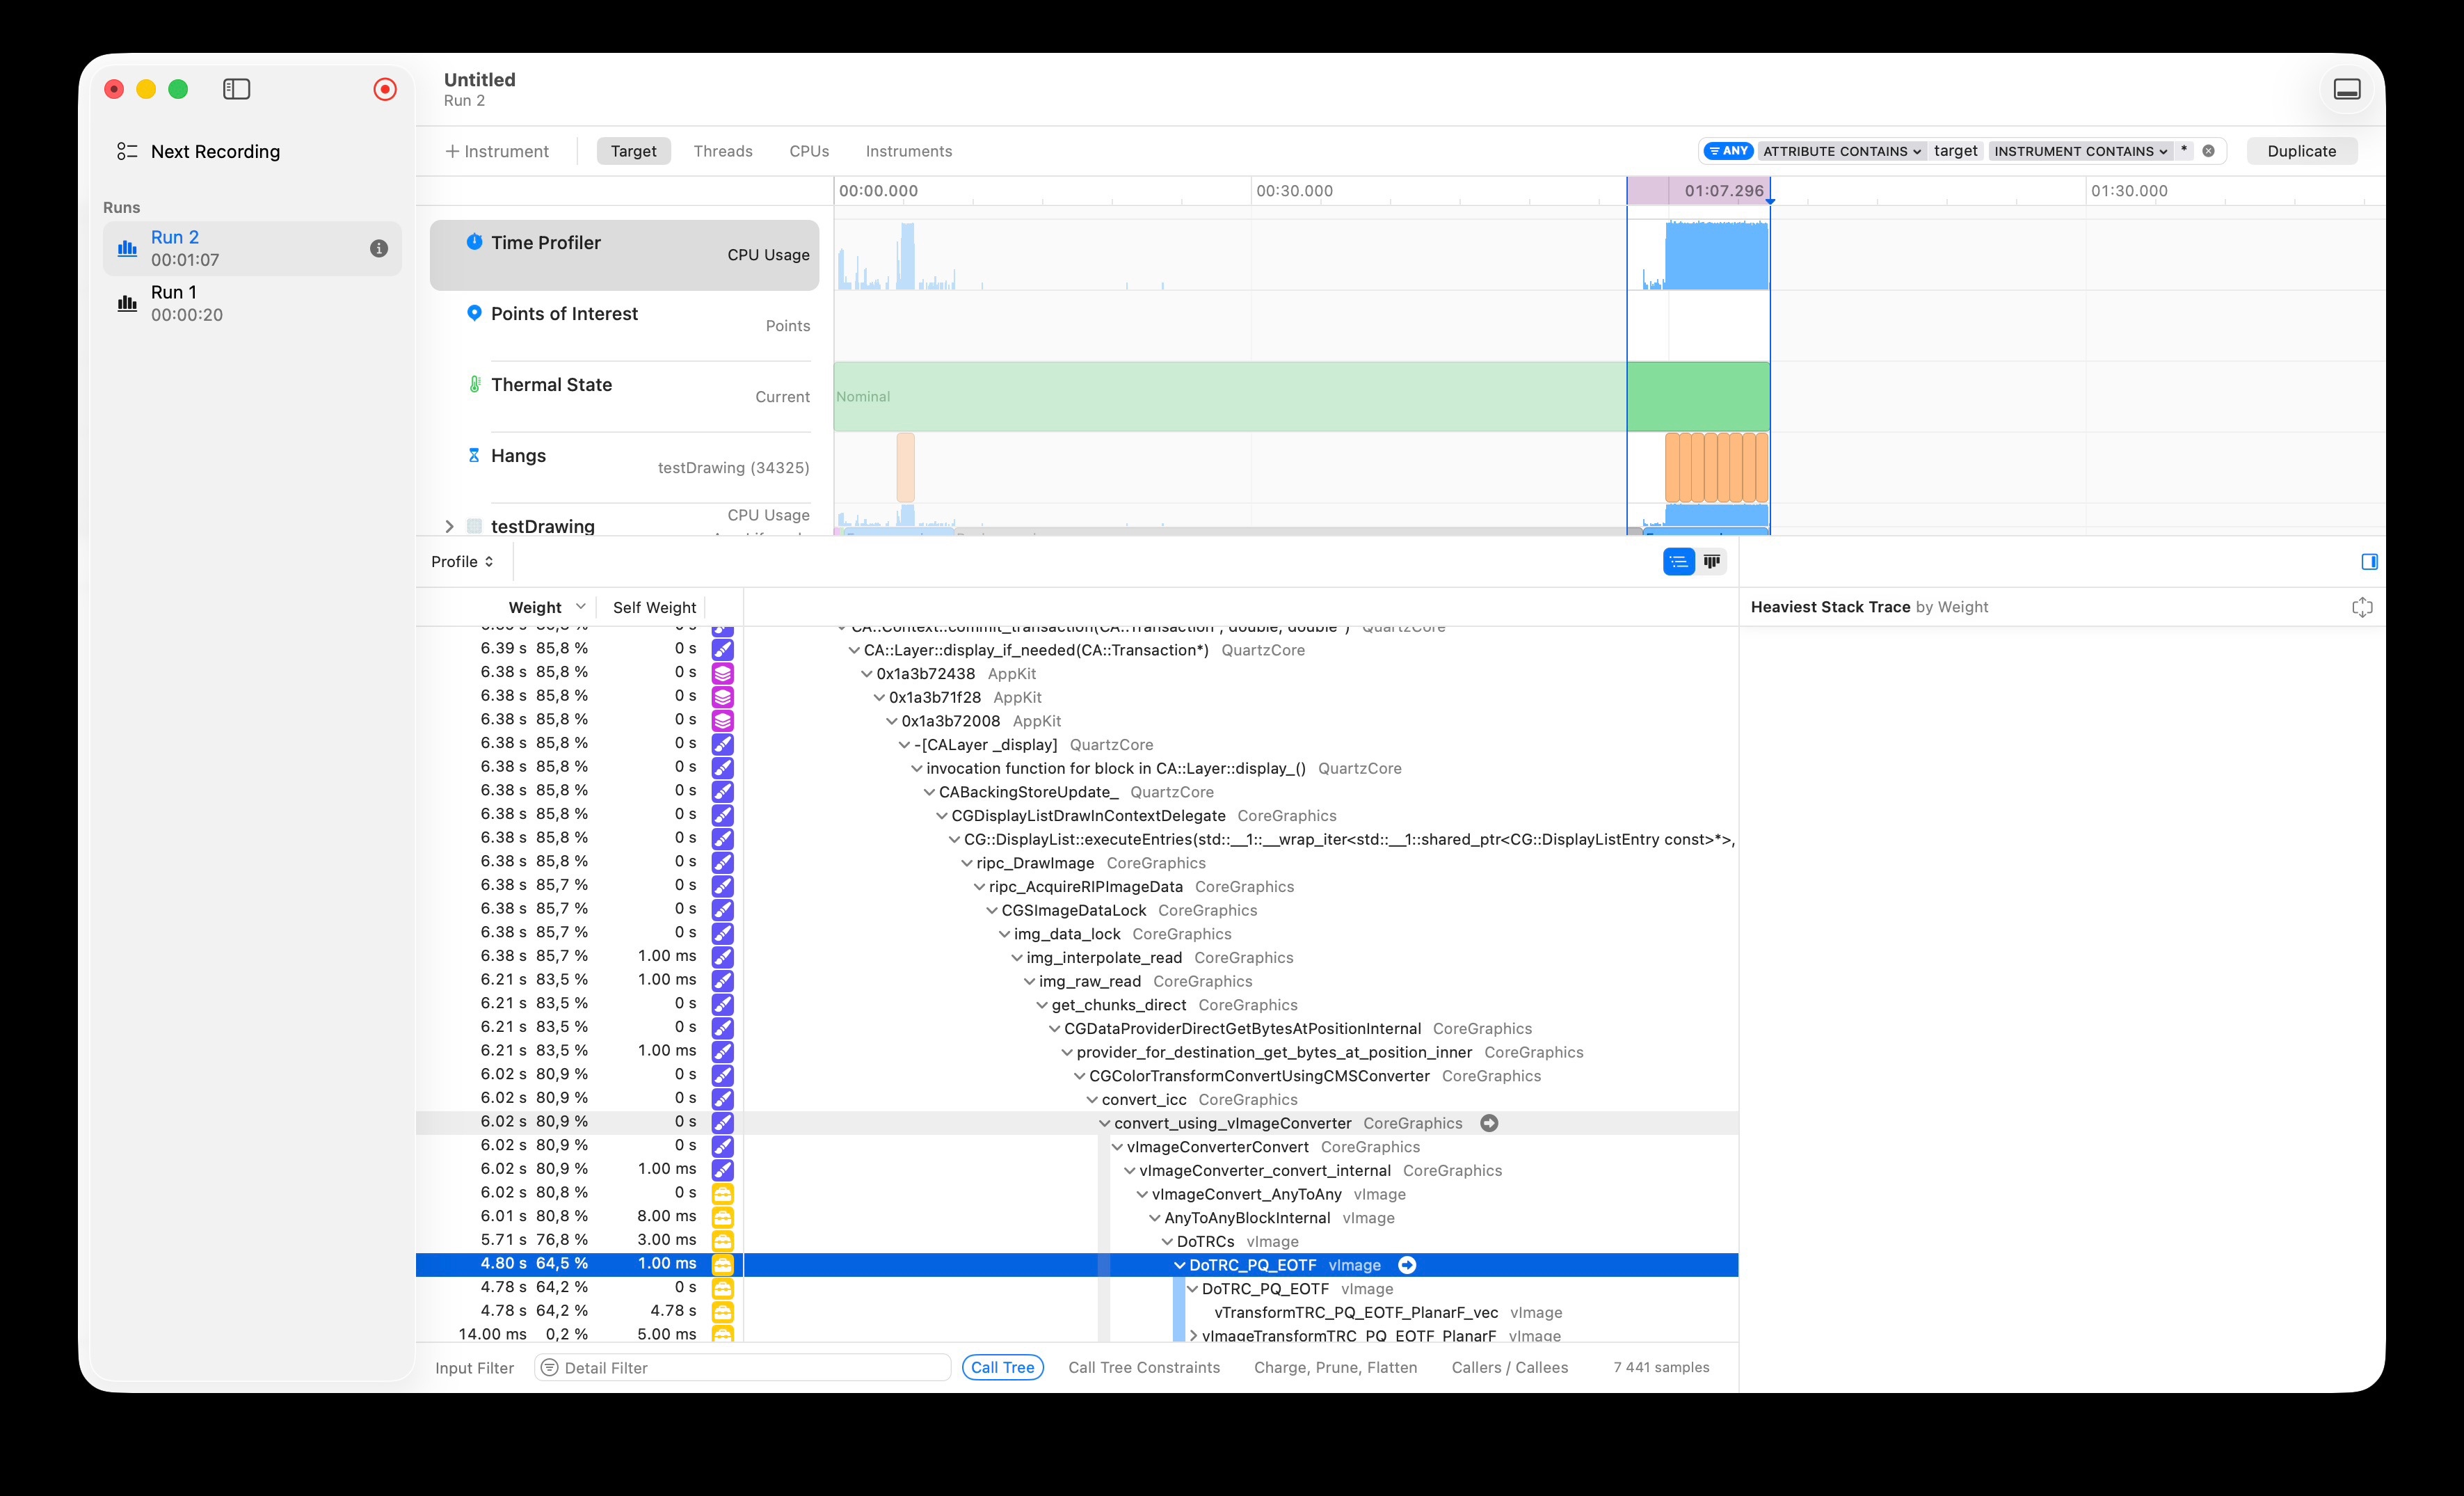Screen dimensions: 2464x1496
Task: Click focus arrow beside DoTRC_PQ_EOTF
Action: [x=1407, y=1265]
